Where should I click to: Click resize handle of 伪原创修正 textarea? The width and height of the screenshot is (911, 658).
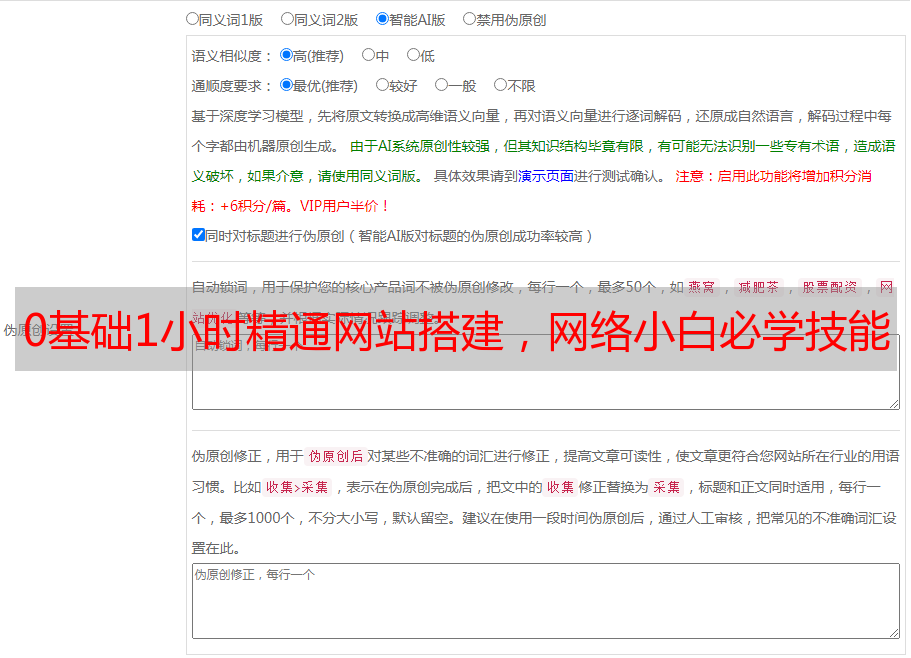click(x=894, y=633)
